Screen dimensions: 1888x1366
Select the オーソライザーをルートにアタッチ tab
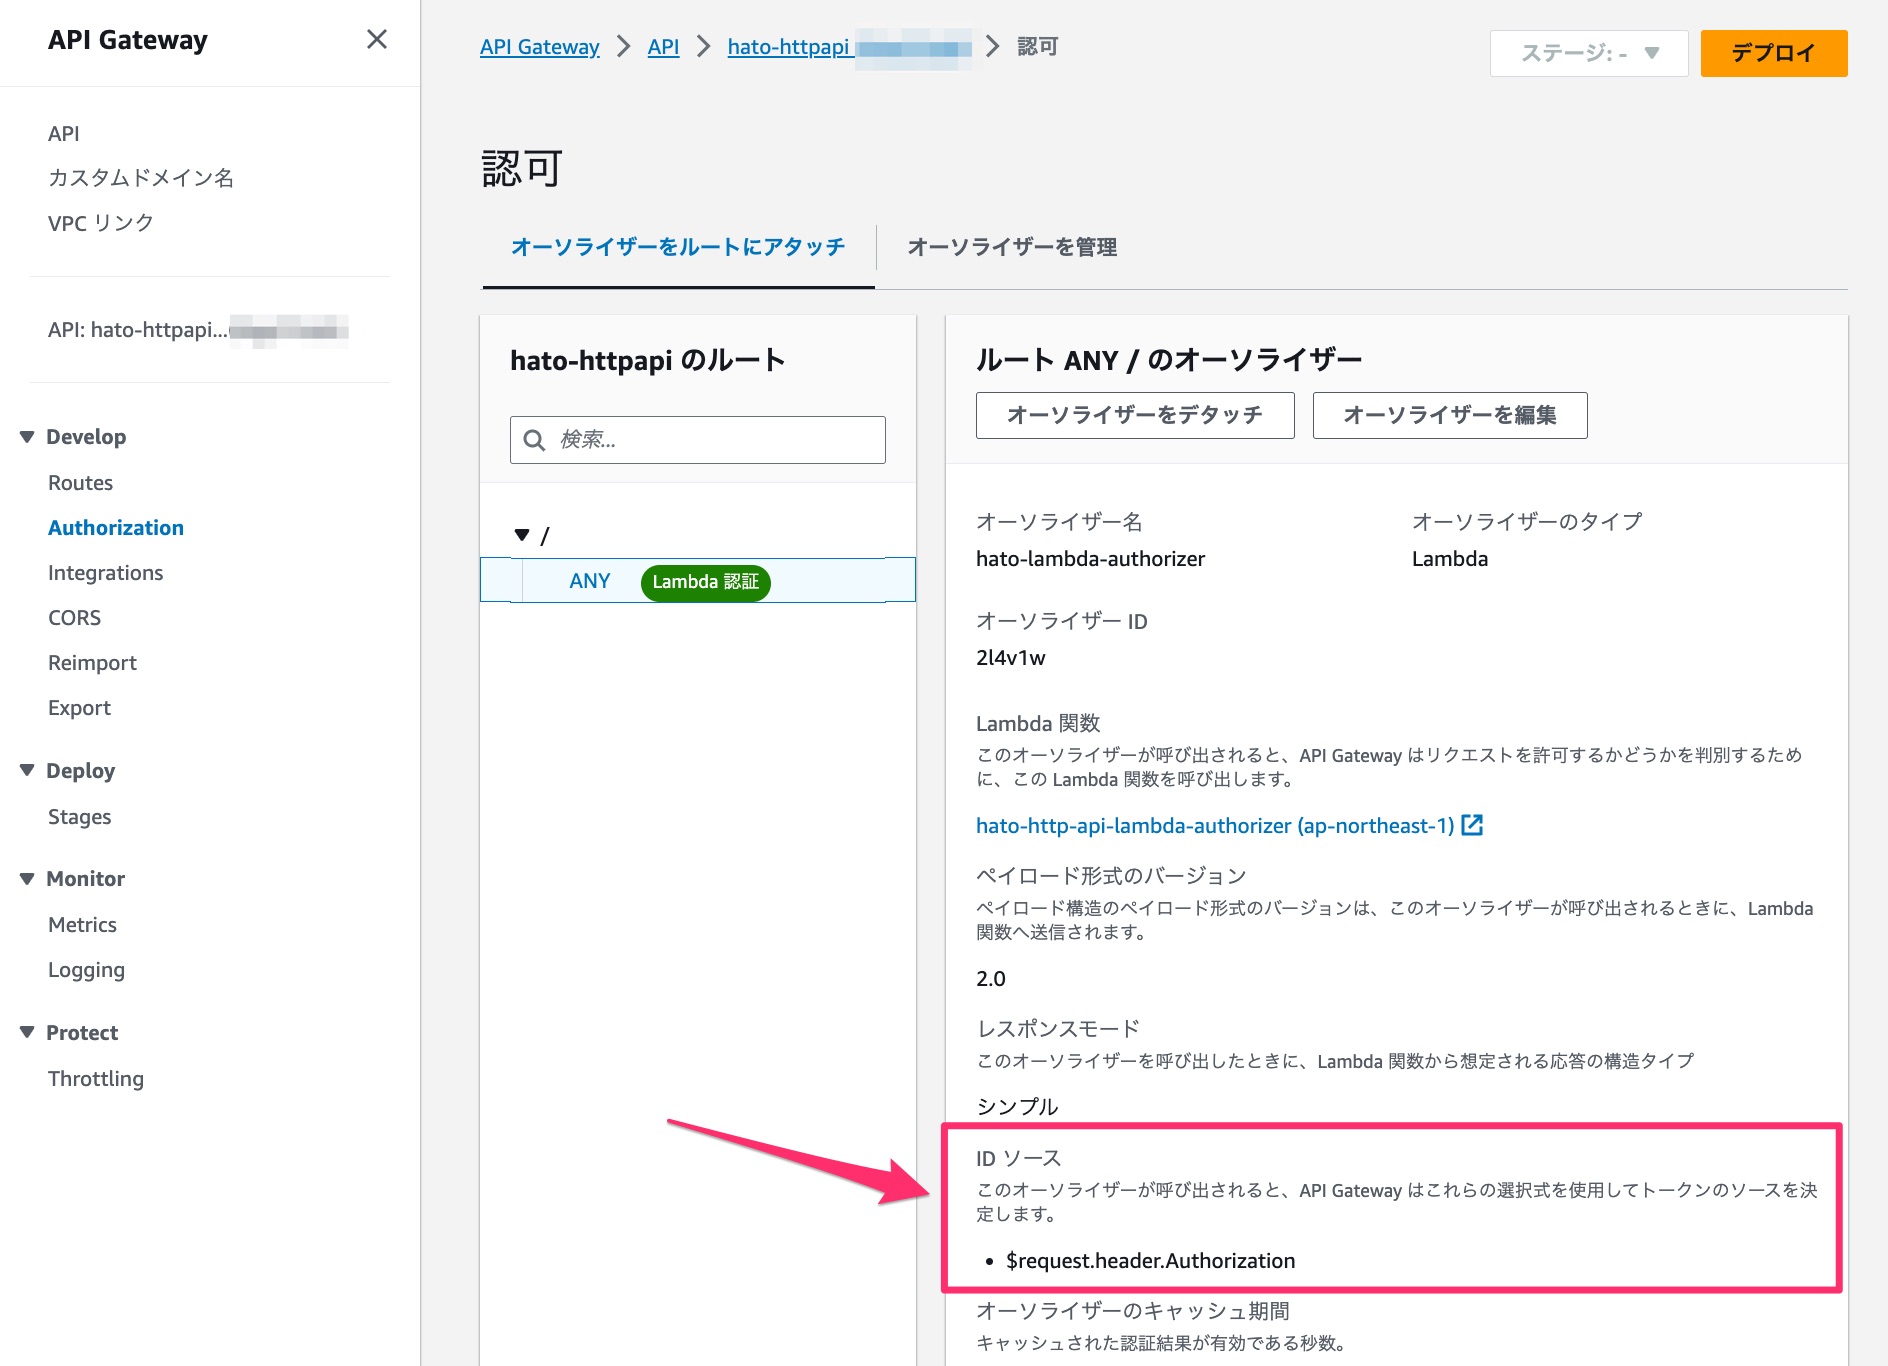tap(677, 246)
